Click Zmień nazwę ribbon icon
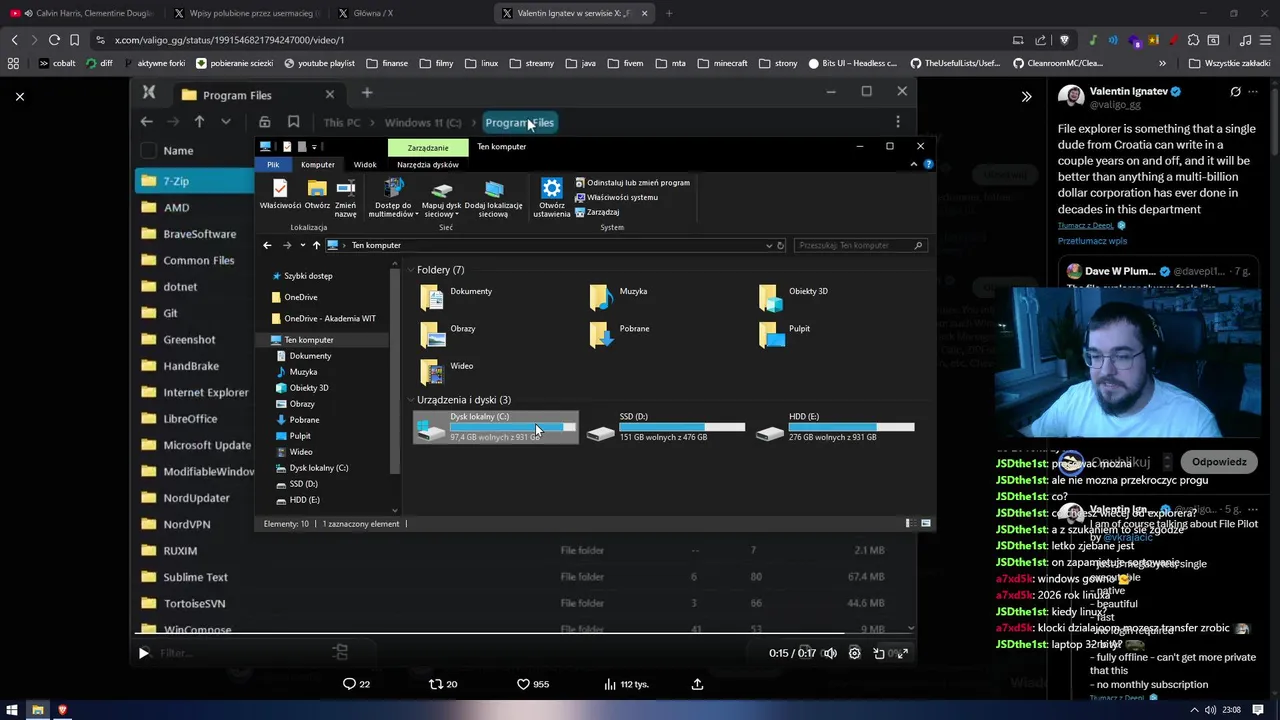This screenshot has width=1280, height=720. coord(346,188)
